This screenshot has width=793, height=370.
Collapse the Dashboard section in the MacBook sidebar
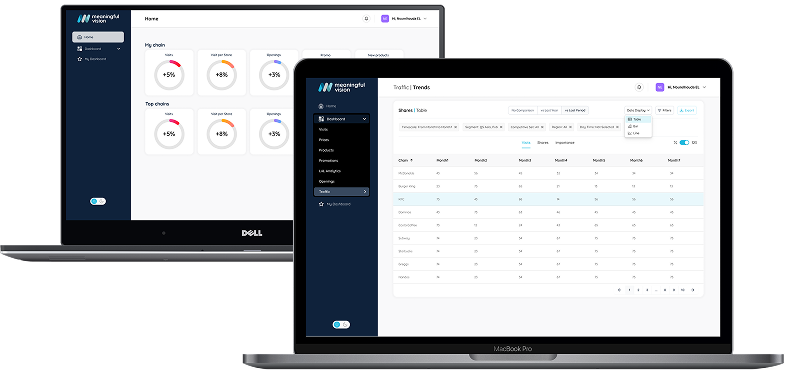365,119
